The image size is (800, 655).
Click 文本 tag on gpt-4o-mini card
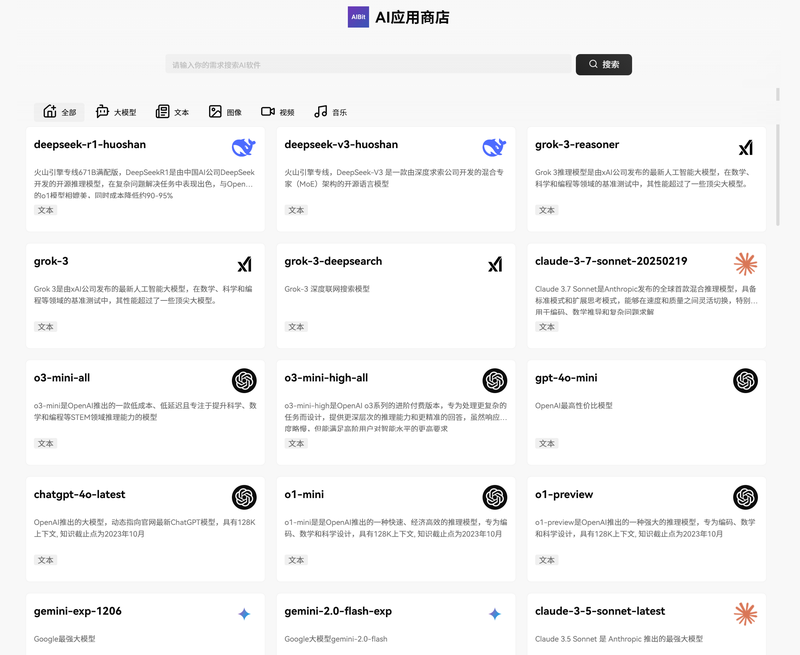546,443
